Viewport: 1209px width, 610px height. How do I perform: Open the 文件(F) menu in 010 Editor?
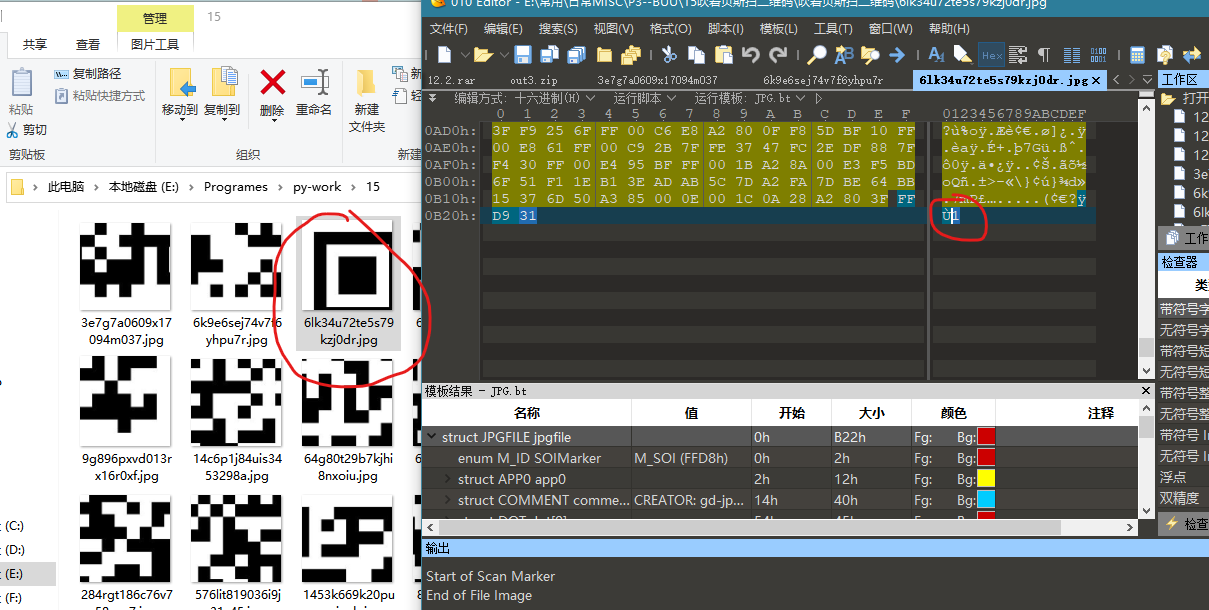pyautogui.click(x=449, y=28)
